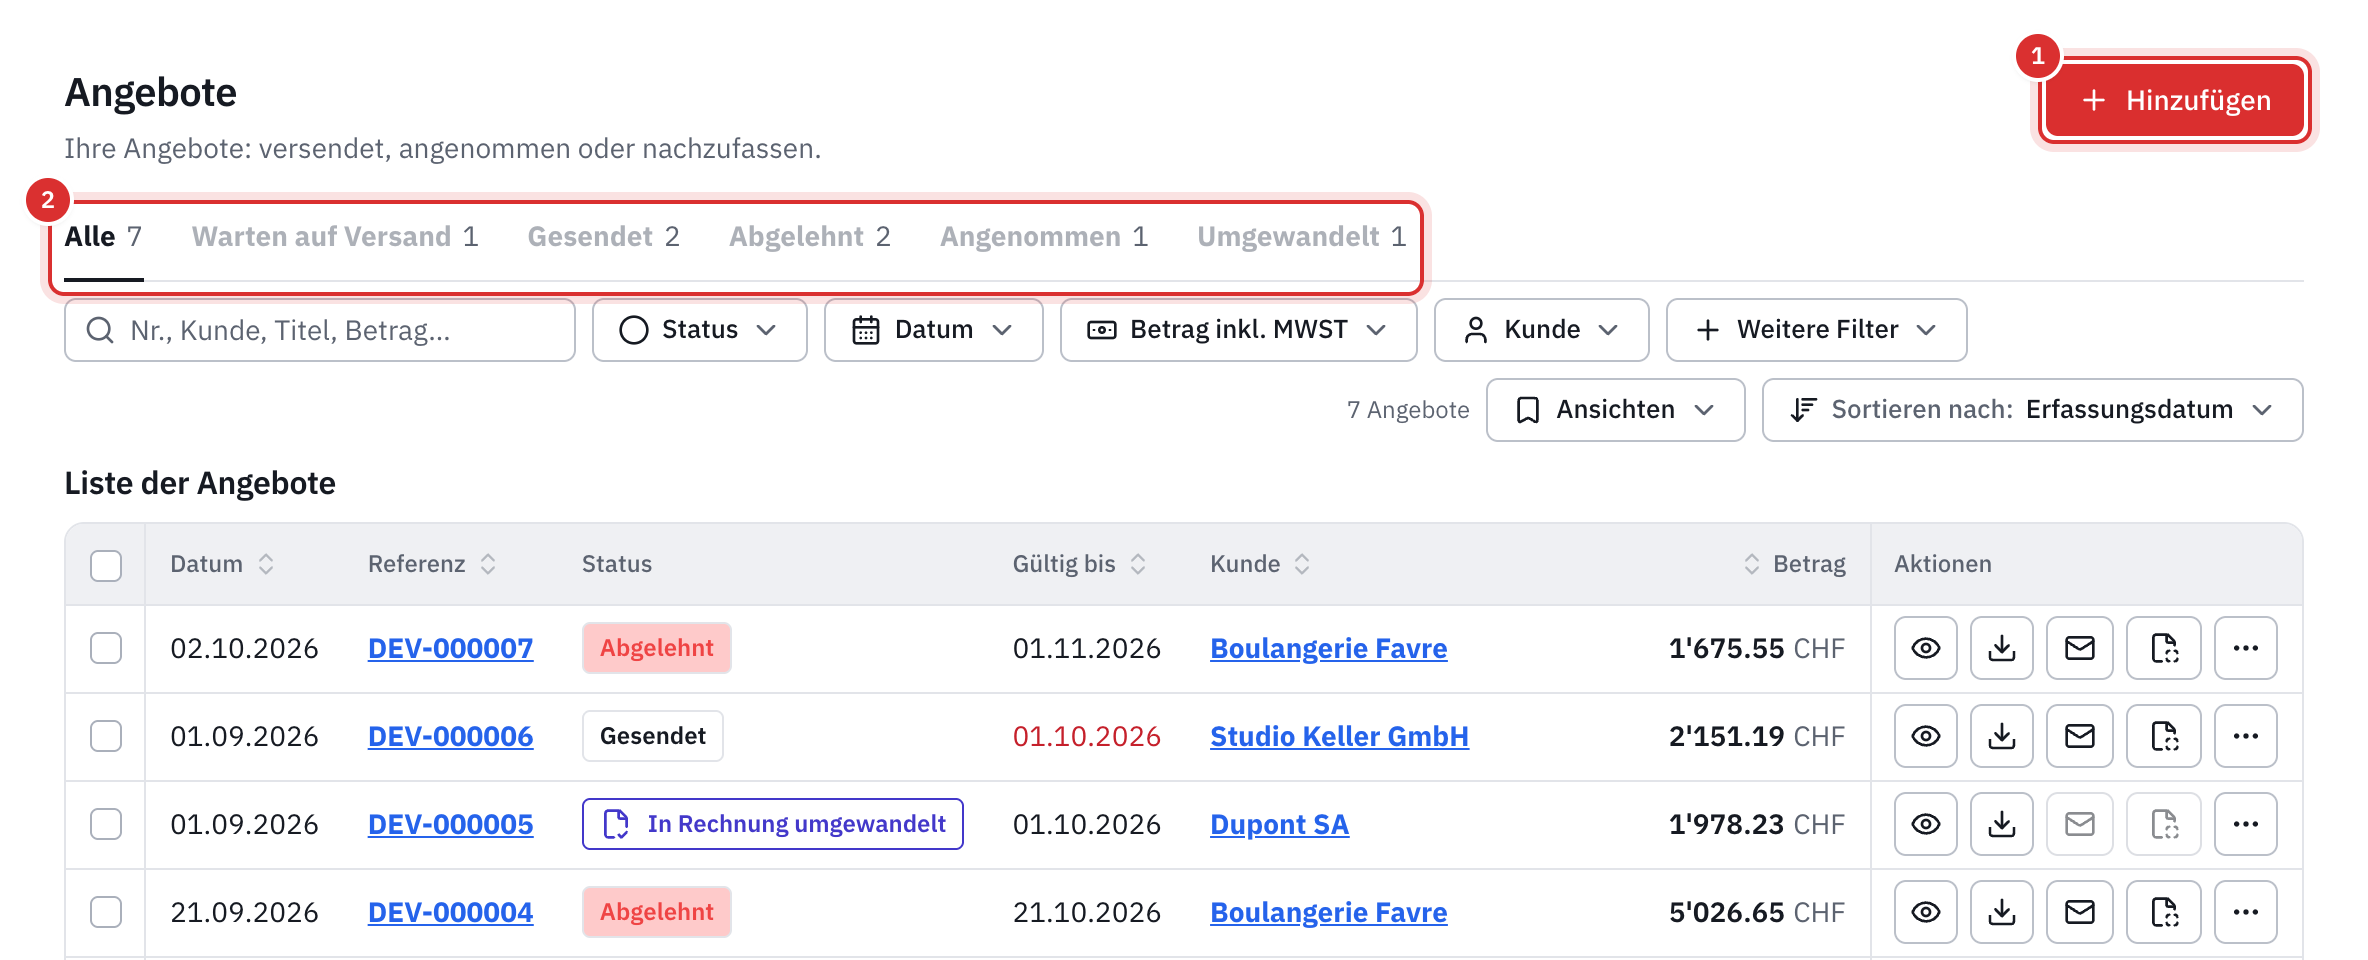Email offer DEV-000004 via envelope icon
The height and width of the screenshot is (960, 2368).
click(x=2079, y=912)
